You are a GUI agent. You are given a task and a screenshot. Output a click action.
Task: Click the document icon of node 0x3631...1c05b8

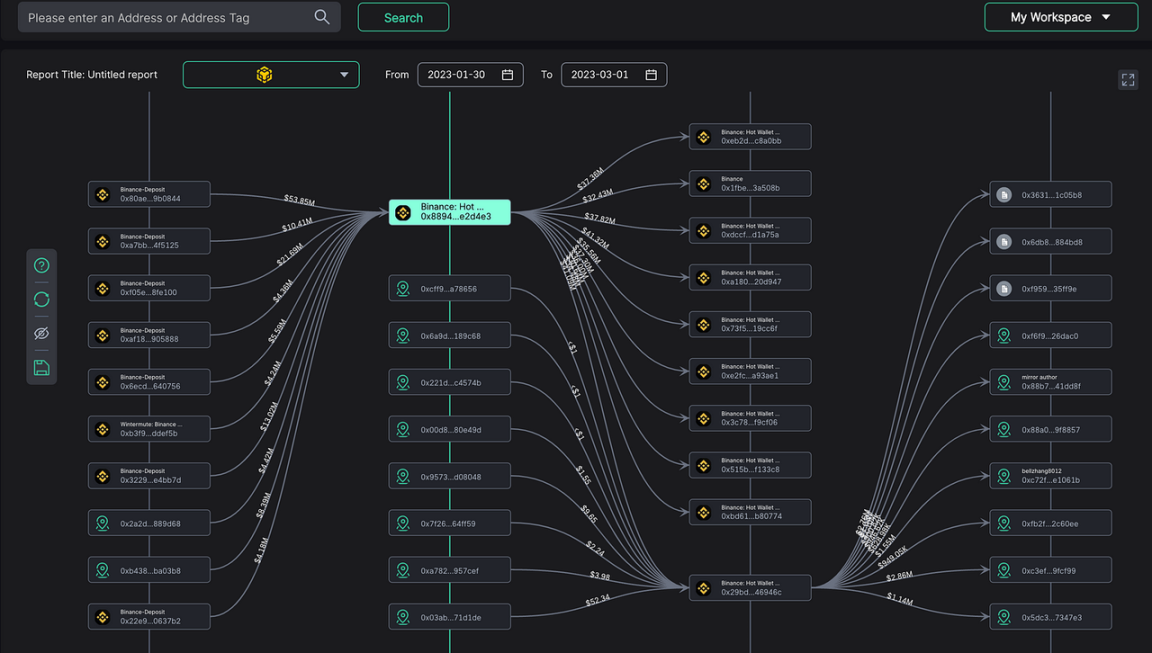1004,195
